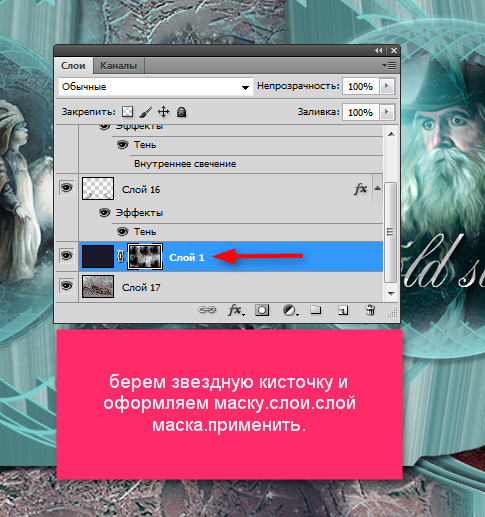The height and width of the screenshot is (517, 485).
Task: Open blend mode dropdown Обычные
Action: tap(156, 87)
